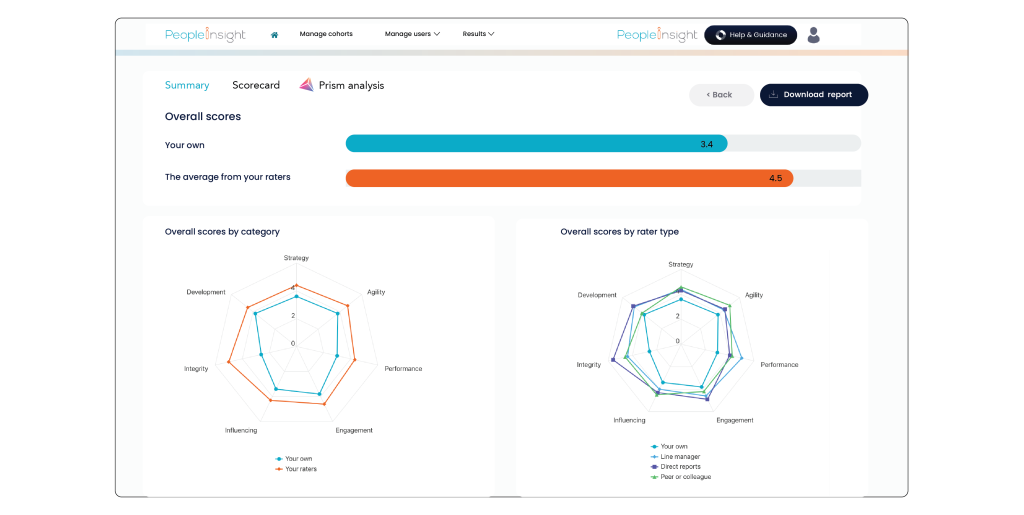
Task: Click the 'Your own' label above the raters average row
Action: (x=185, y=145)
